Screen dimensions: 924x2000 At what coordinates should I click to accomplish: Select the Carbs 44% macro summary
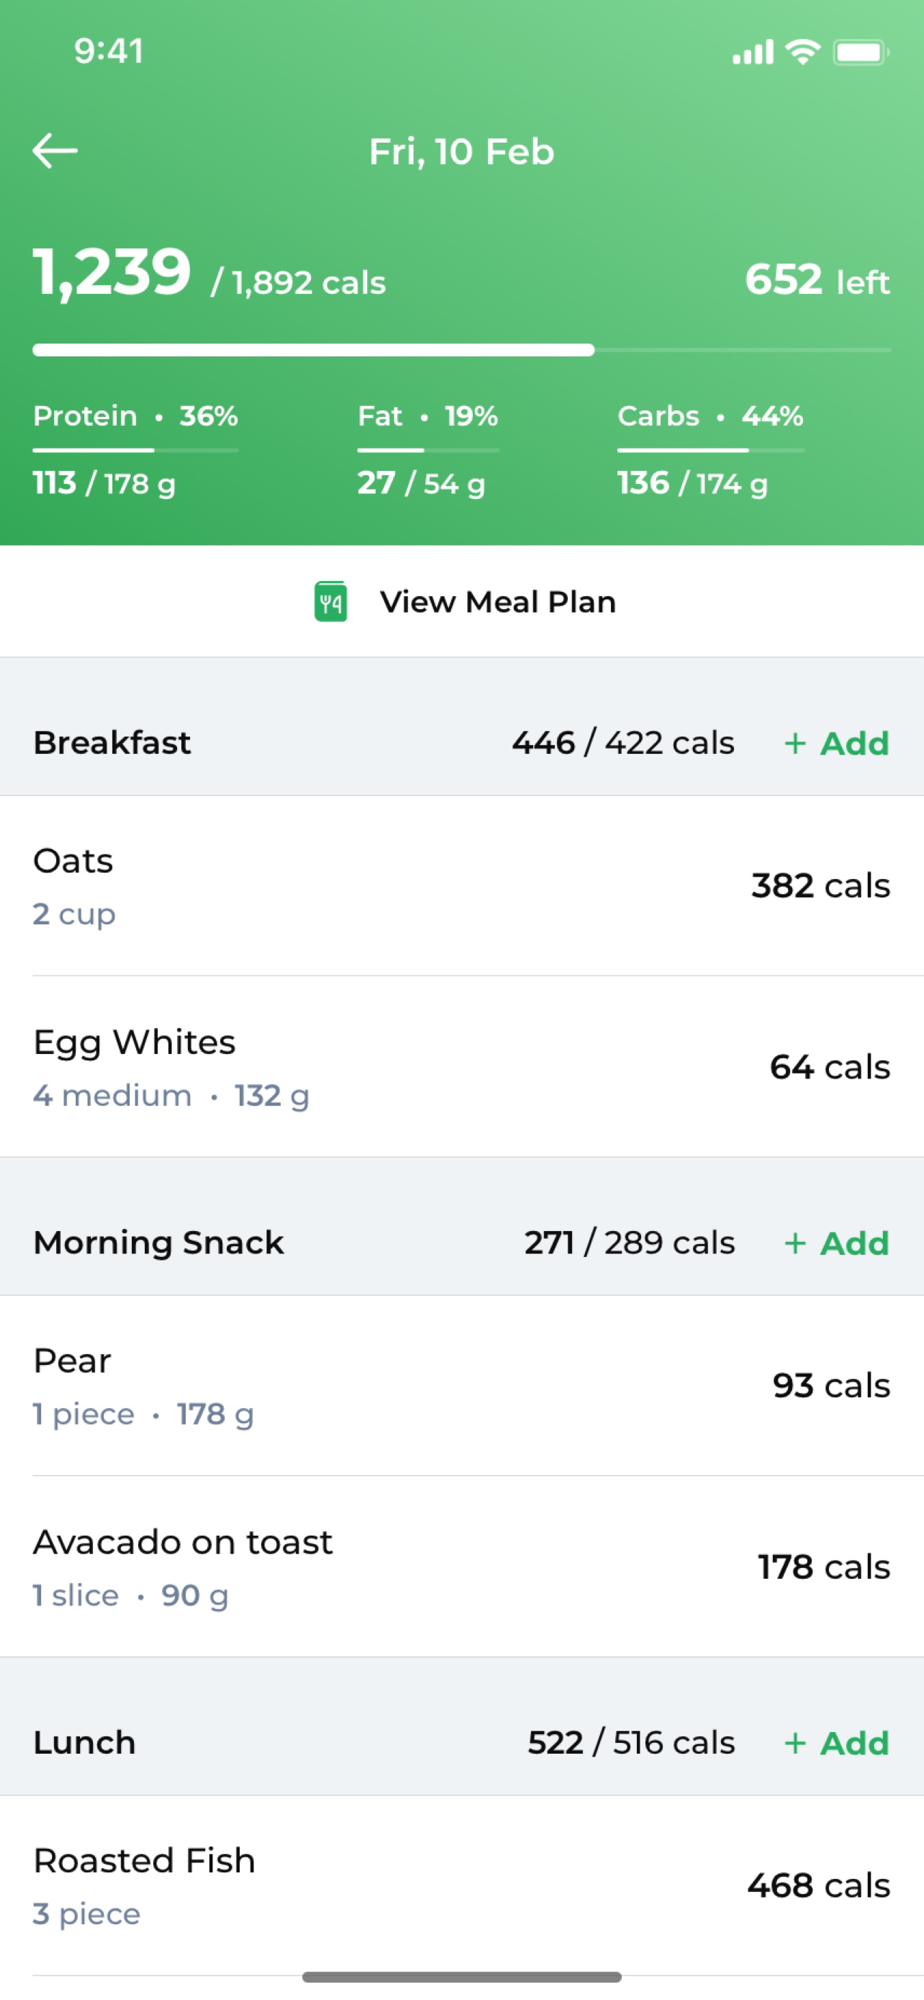710,416
